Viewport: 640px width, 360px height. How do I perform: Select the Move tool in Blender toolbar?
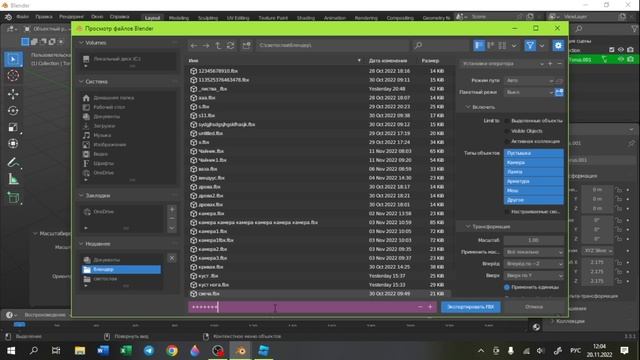[13, 94]
